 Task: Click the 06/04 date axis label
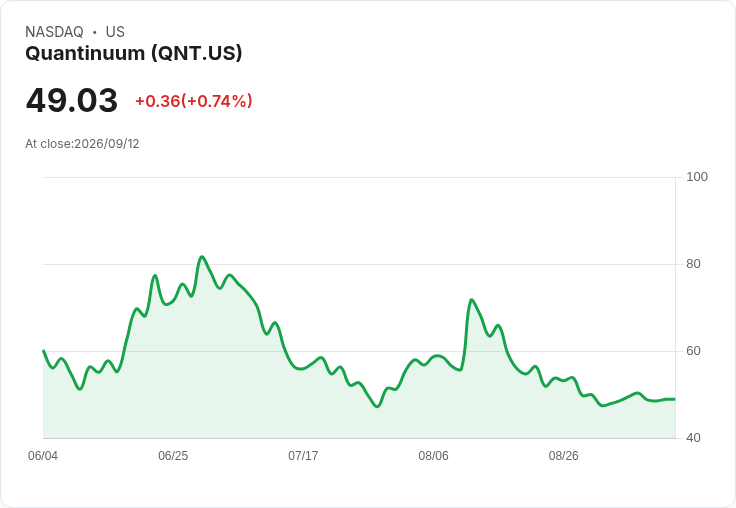[43, 456]
